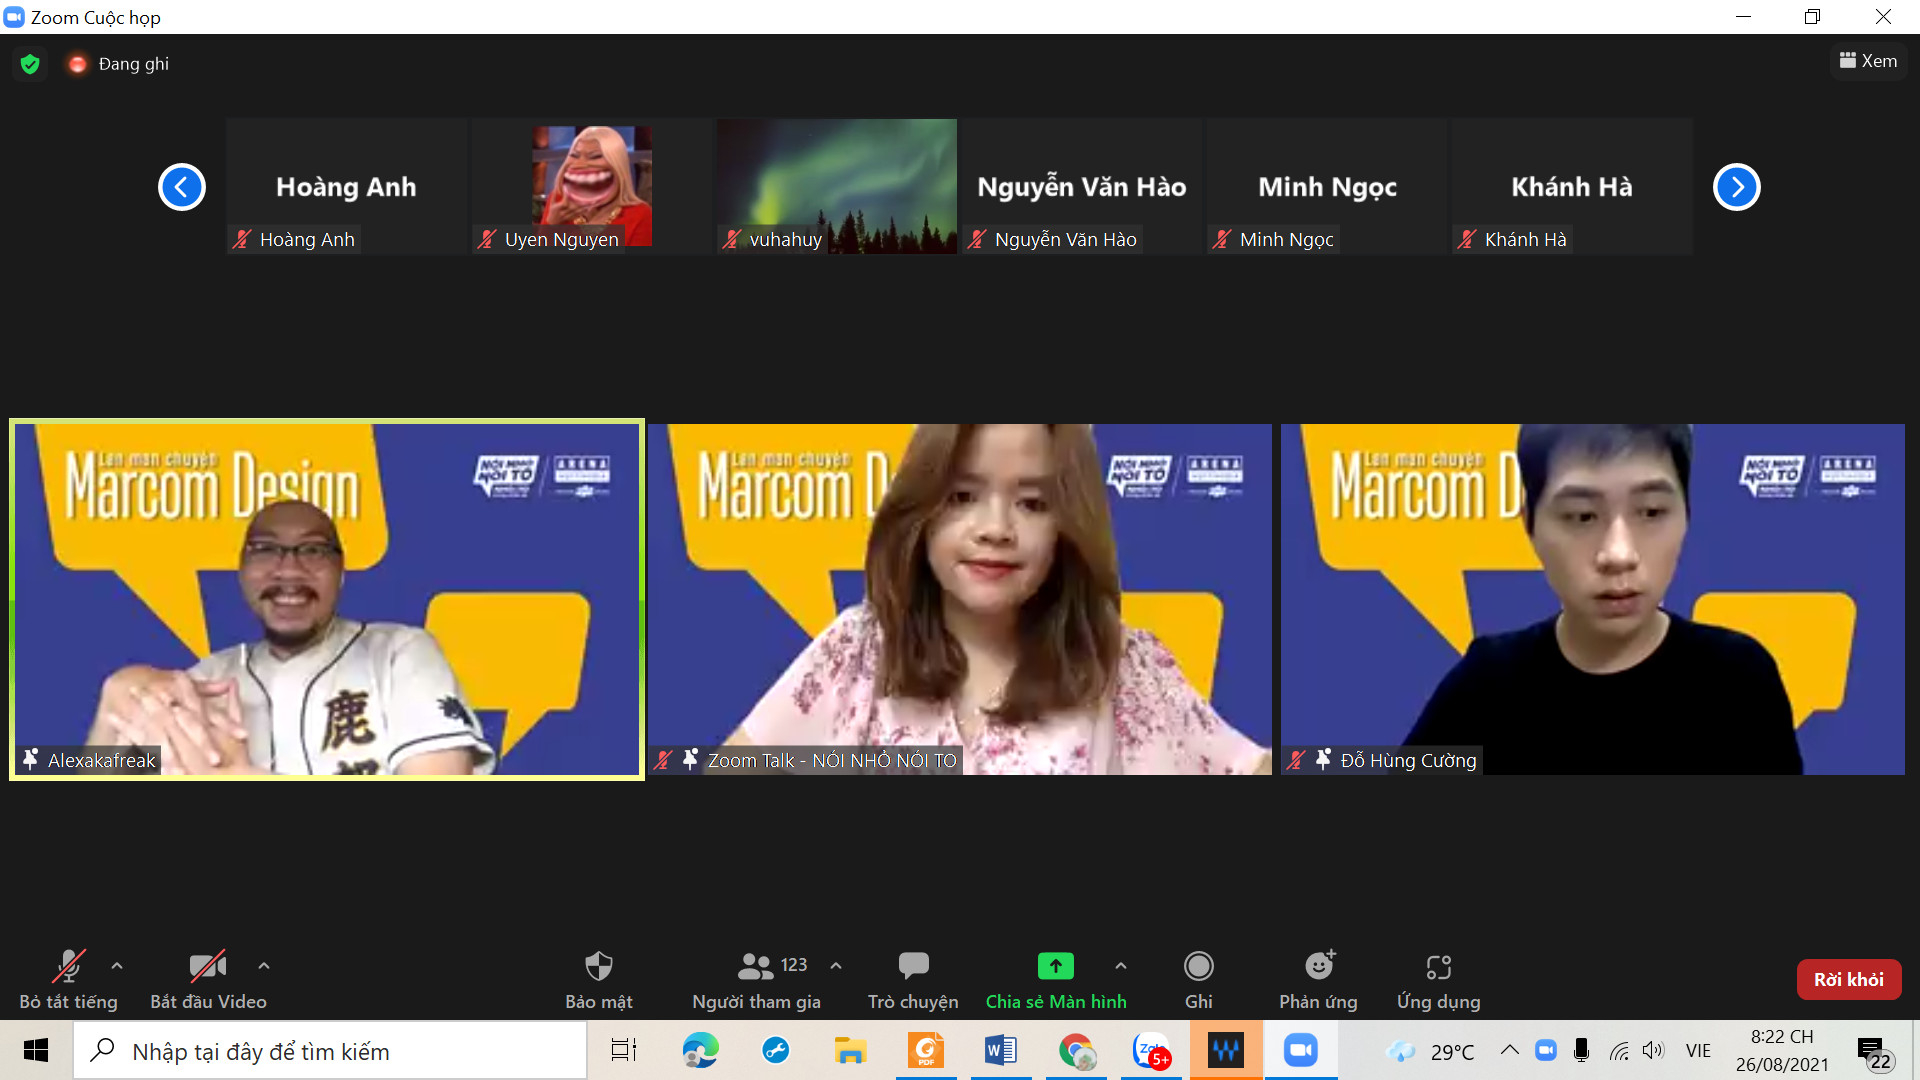
Task: Open Ứng dụng apps panel
Action: coord(1438,980)
